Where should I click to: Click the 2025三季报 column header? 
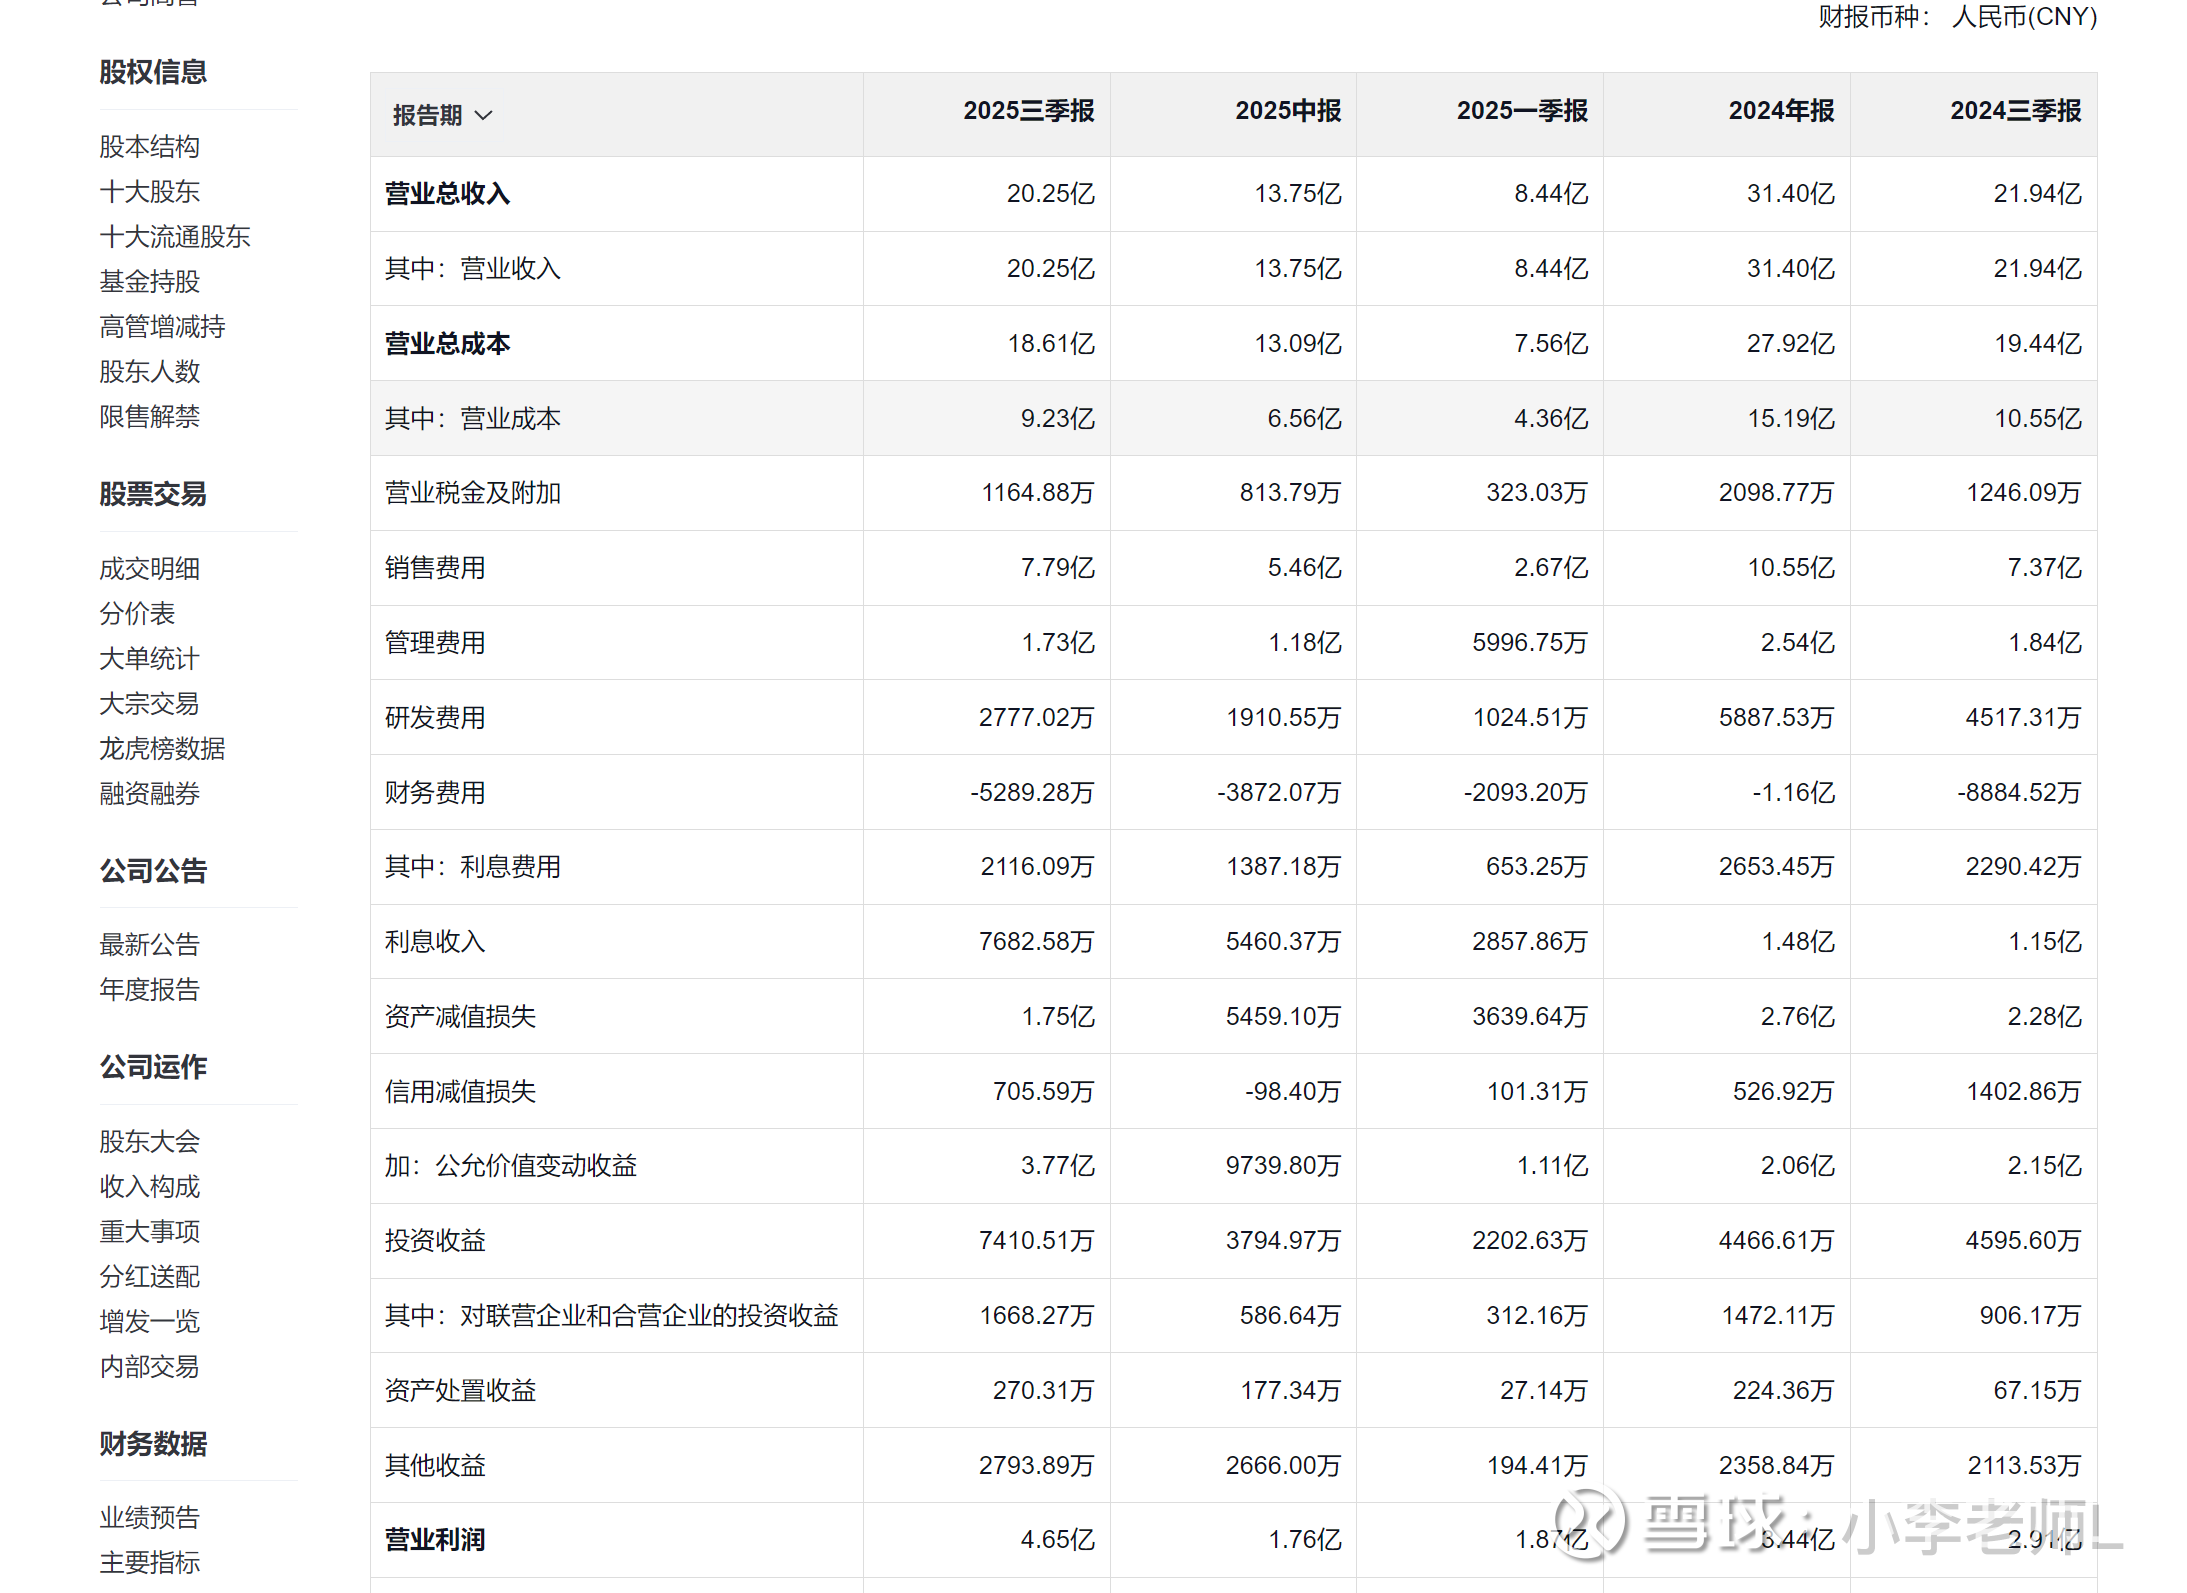[x=1028, y=111]
